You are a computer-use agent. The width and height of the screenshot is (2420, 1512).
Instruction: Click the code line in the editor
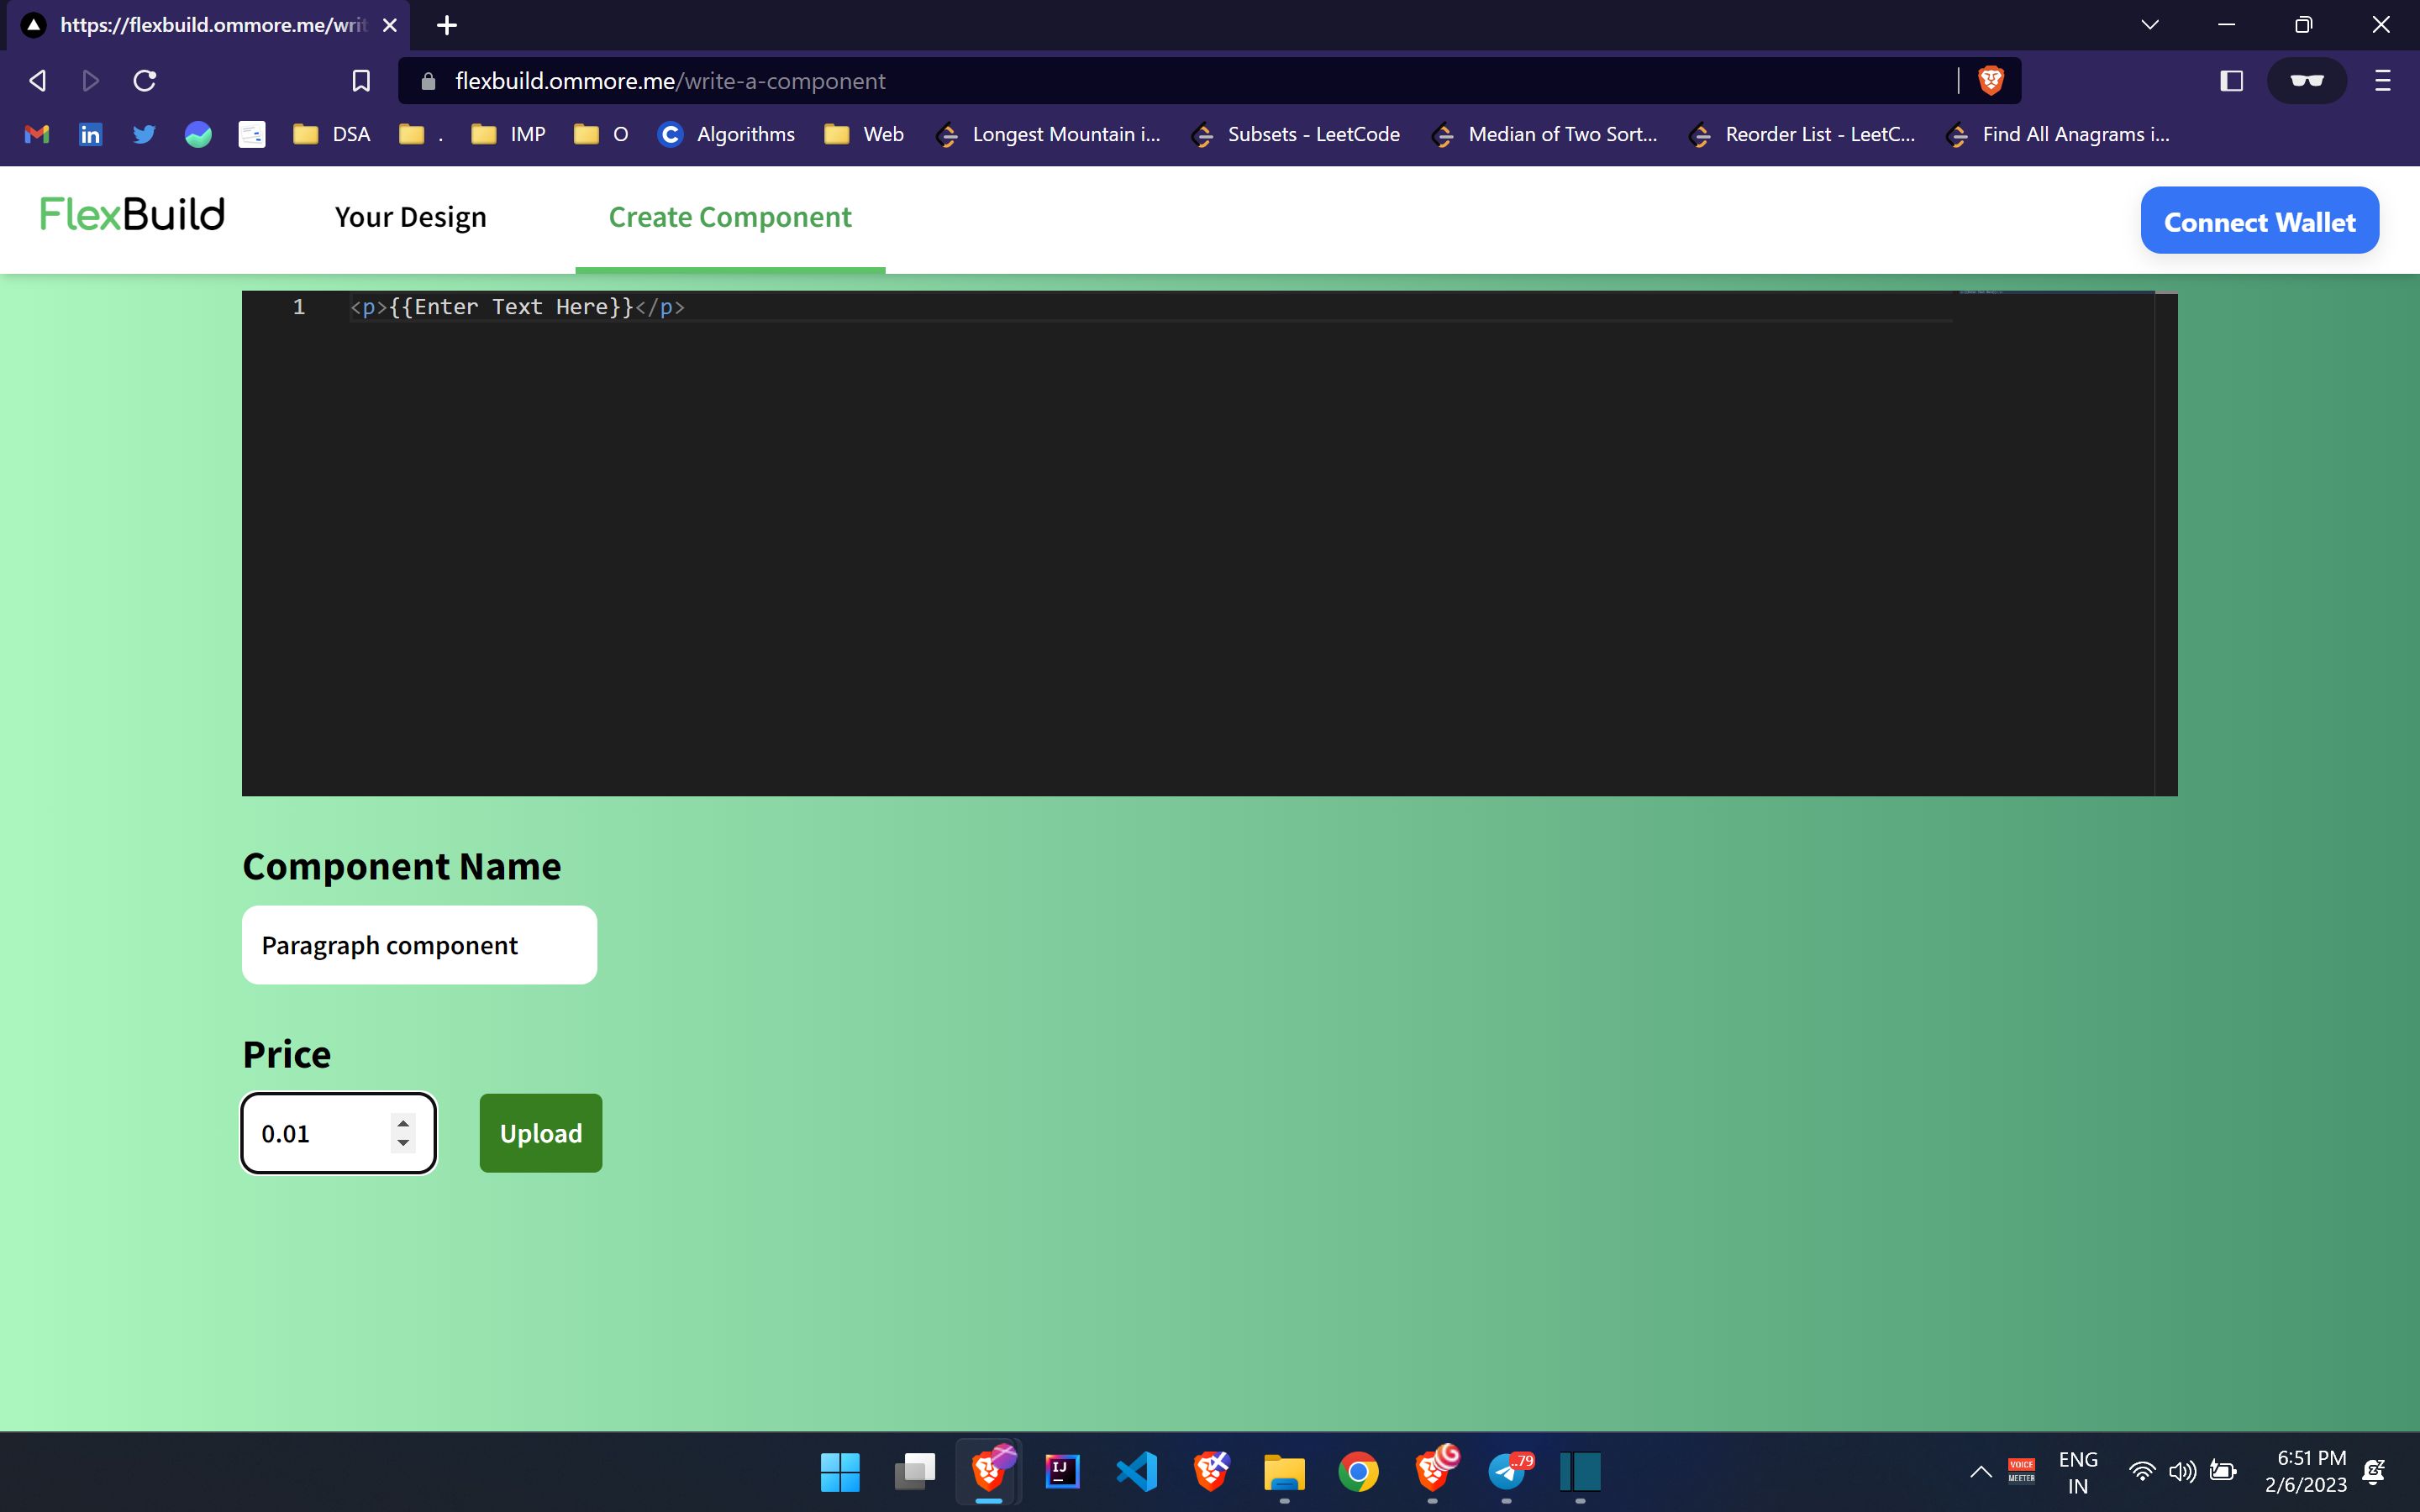click(x=517, y=307)
